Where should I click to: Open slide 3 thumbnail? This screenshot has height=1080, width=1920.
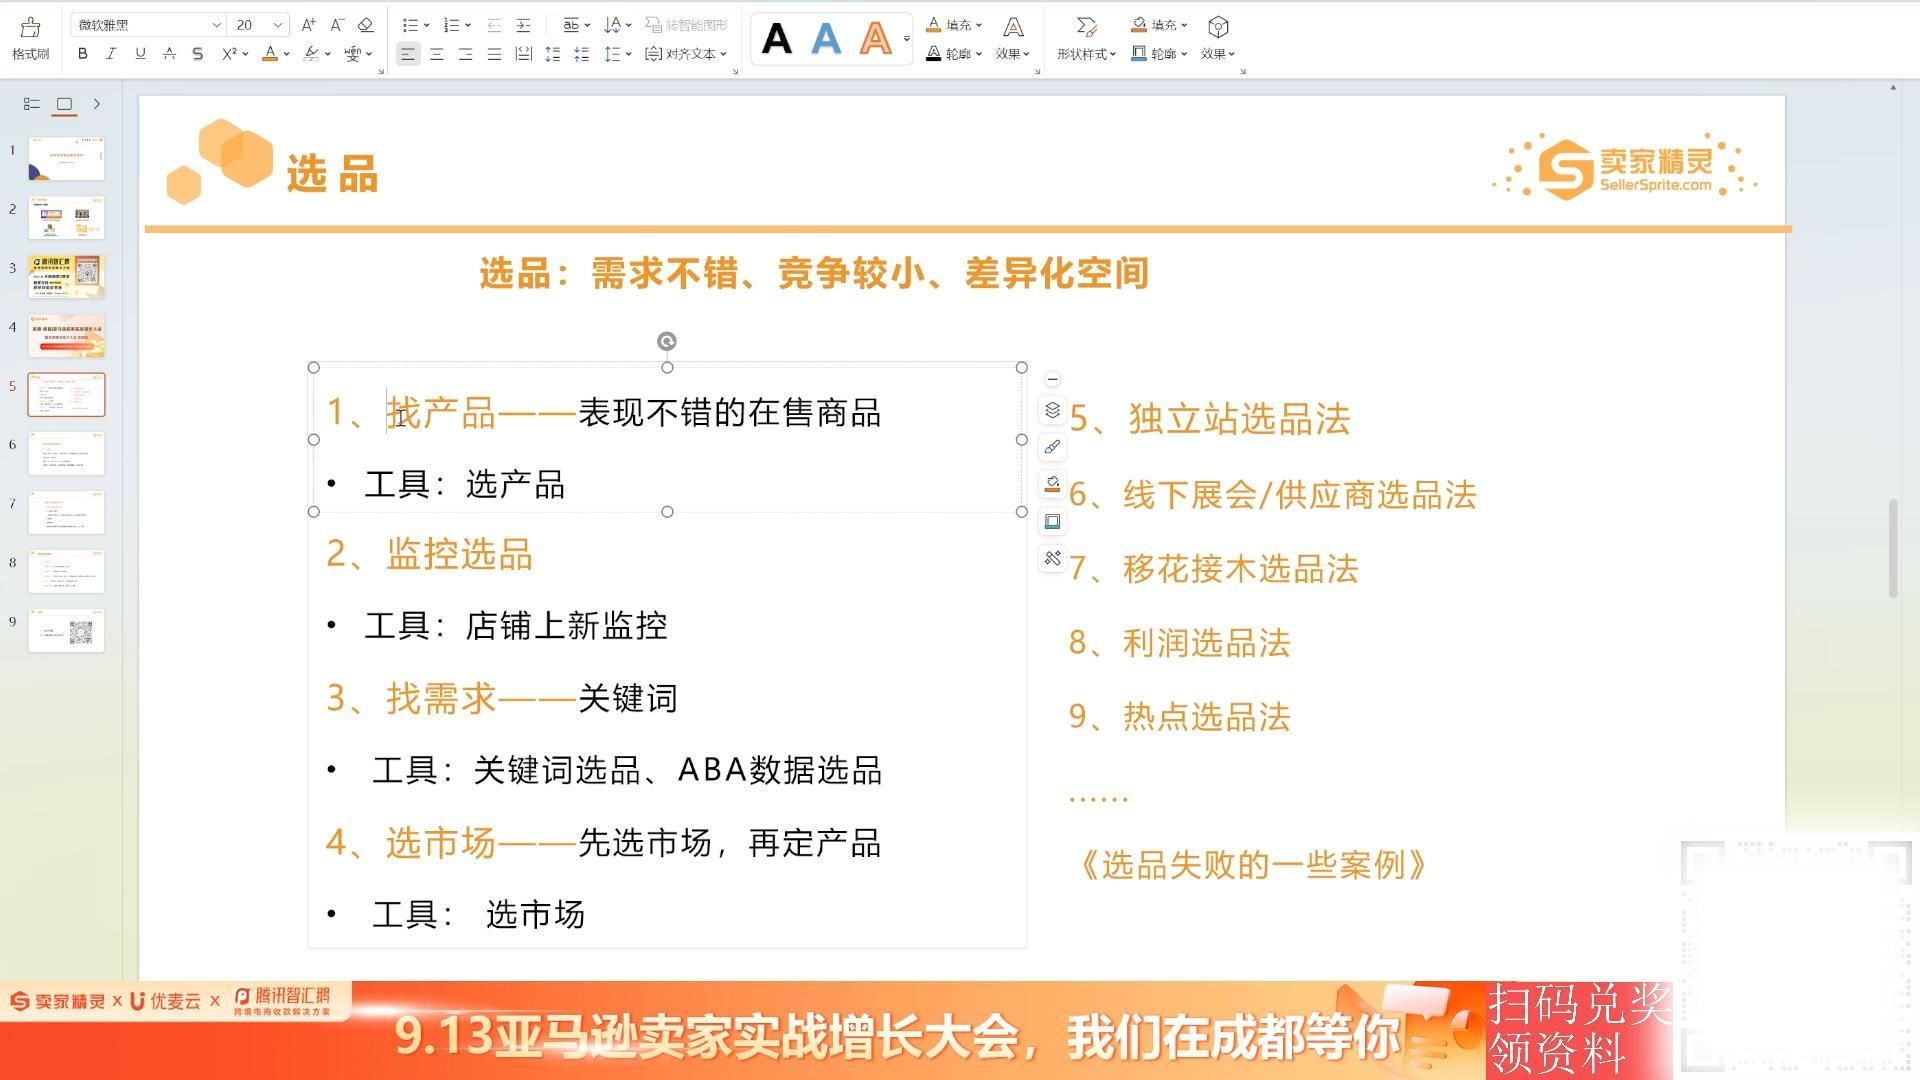tap(66, 276)
